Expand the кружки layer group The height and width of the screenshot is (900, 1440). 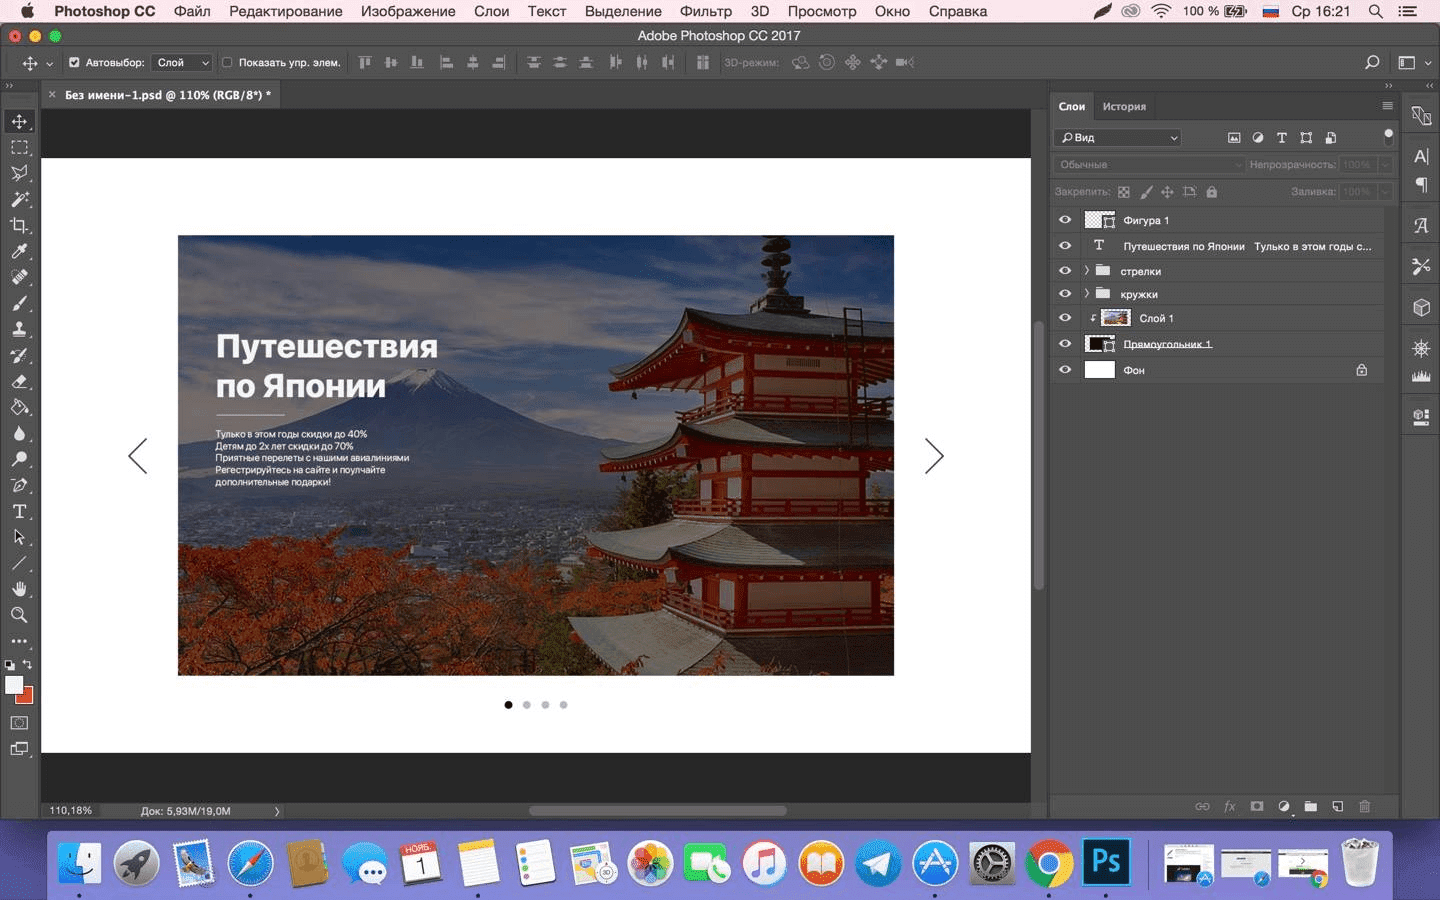(1086, 294)
